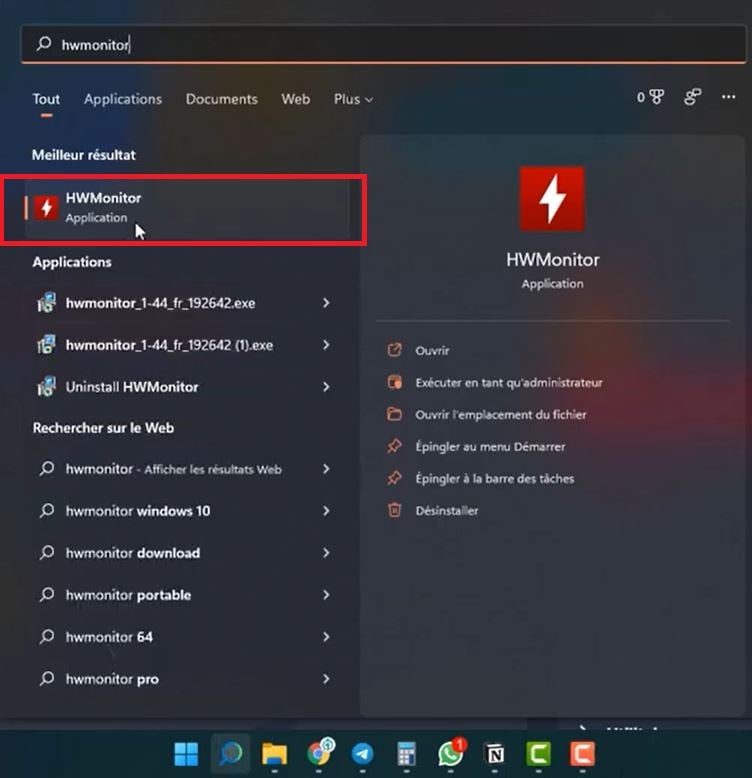Open WhatsApp from taskbar
Screen dimensions: 752x778
coord(450,753)
